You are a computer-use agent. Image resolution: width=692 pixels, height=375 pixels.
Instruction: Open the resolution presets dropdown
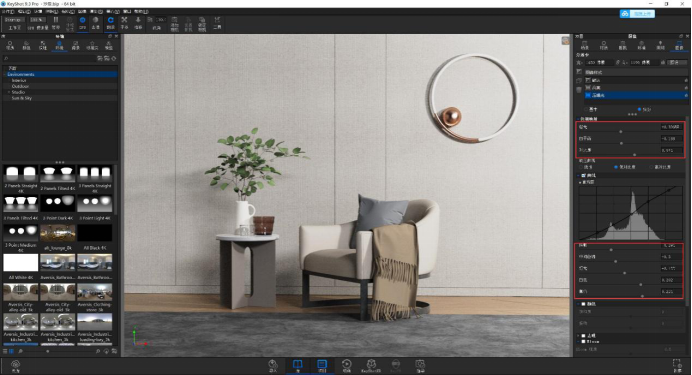(677, 63)
